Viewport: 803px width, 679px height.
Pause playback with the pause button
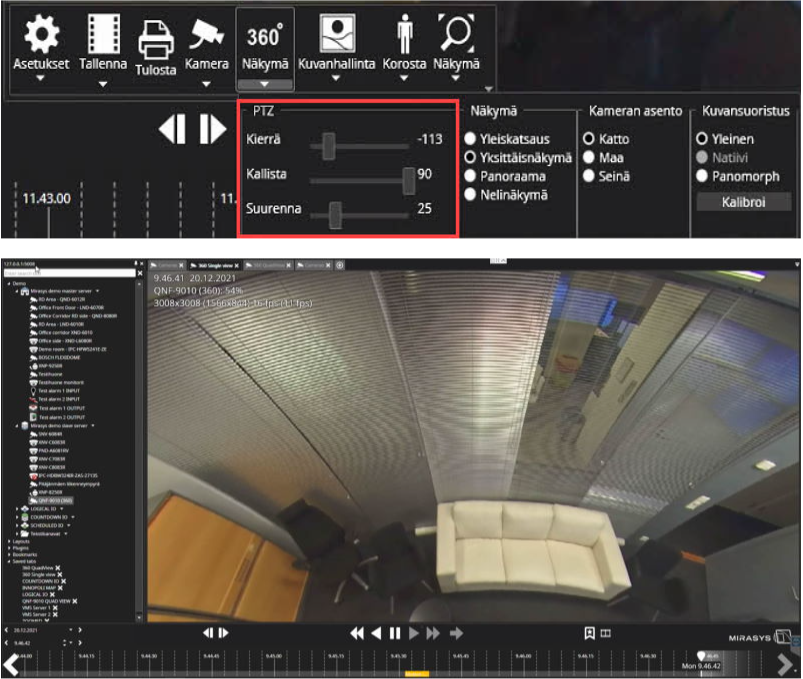(395, 633)
